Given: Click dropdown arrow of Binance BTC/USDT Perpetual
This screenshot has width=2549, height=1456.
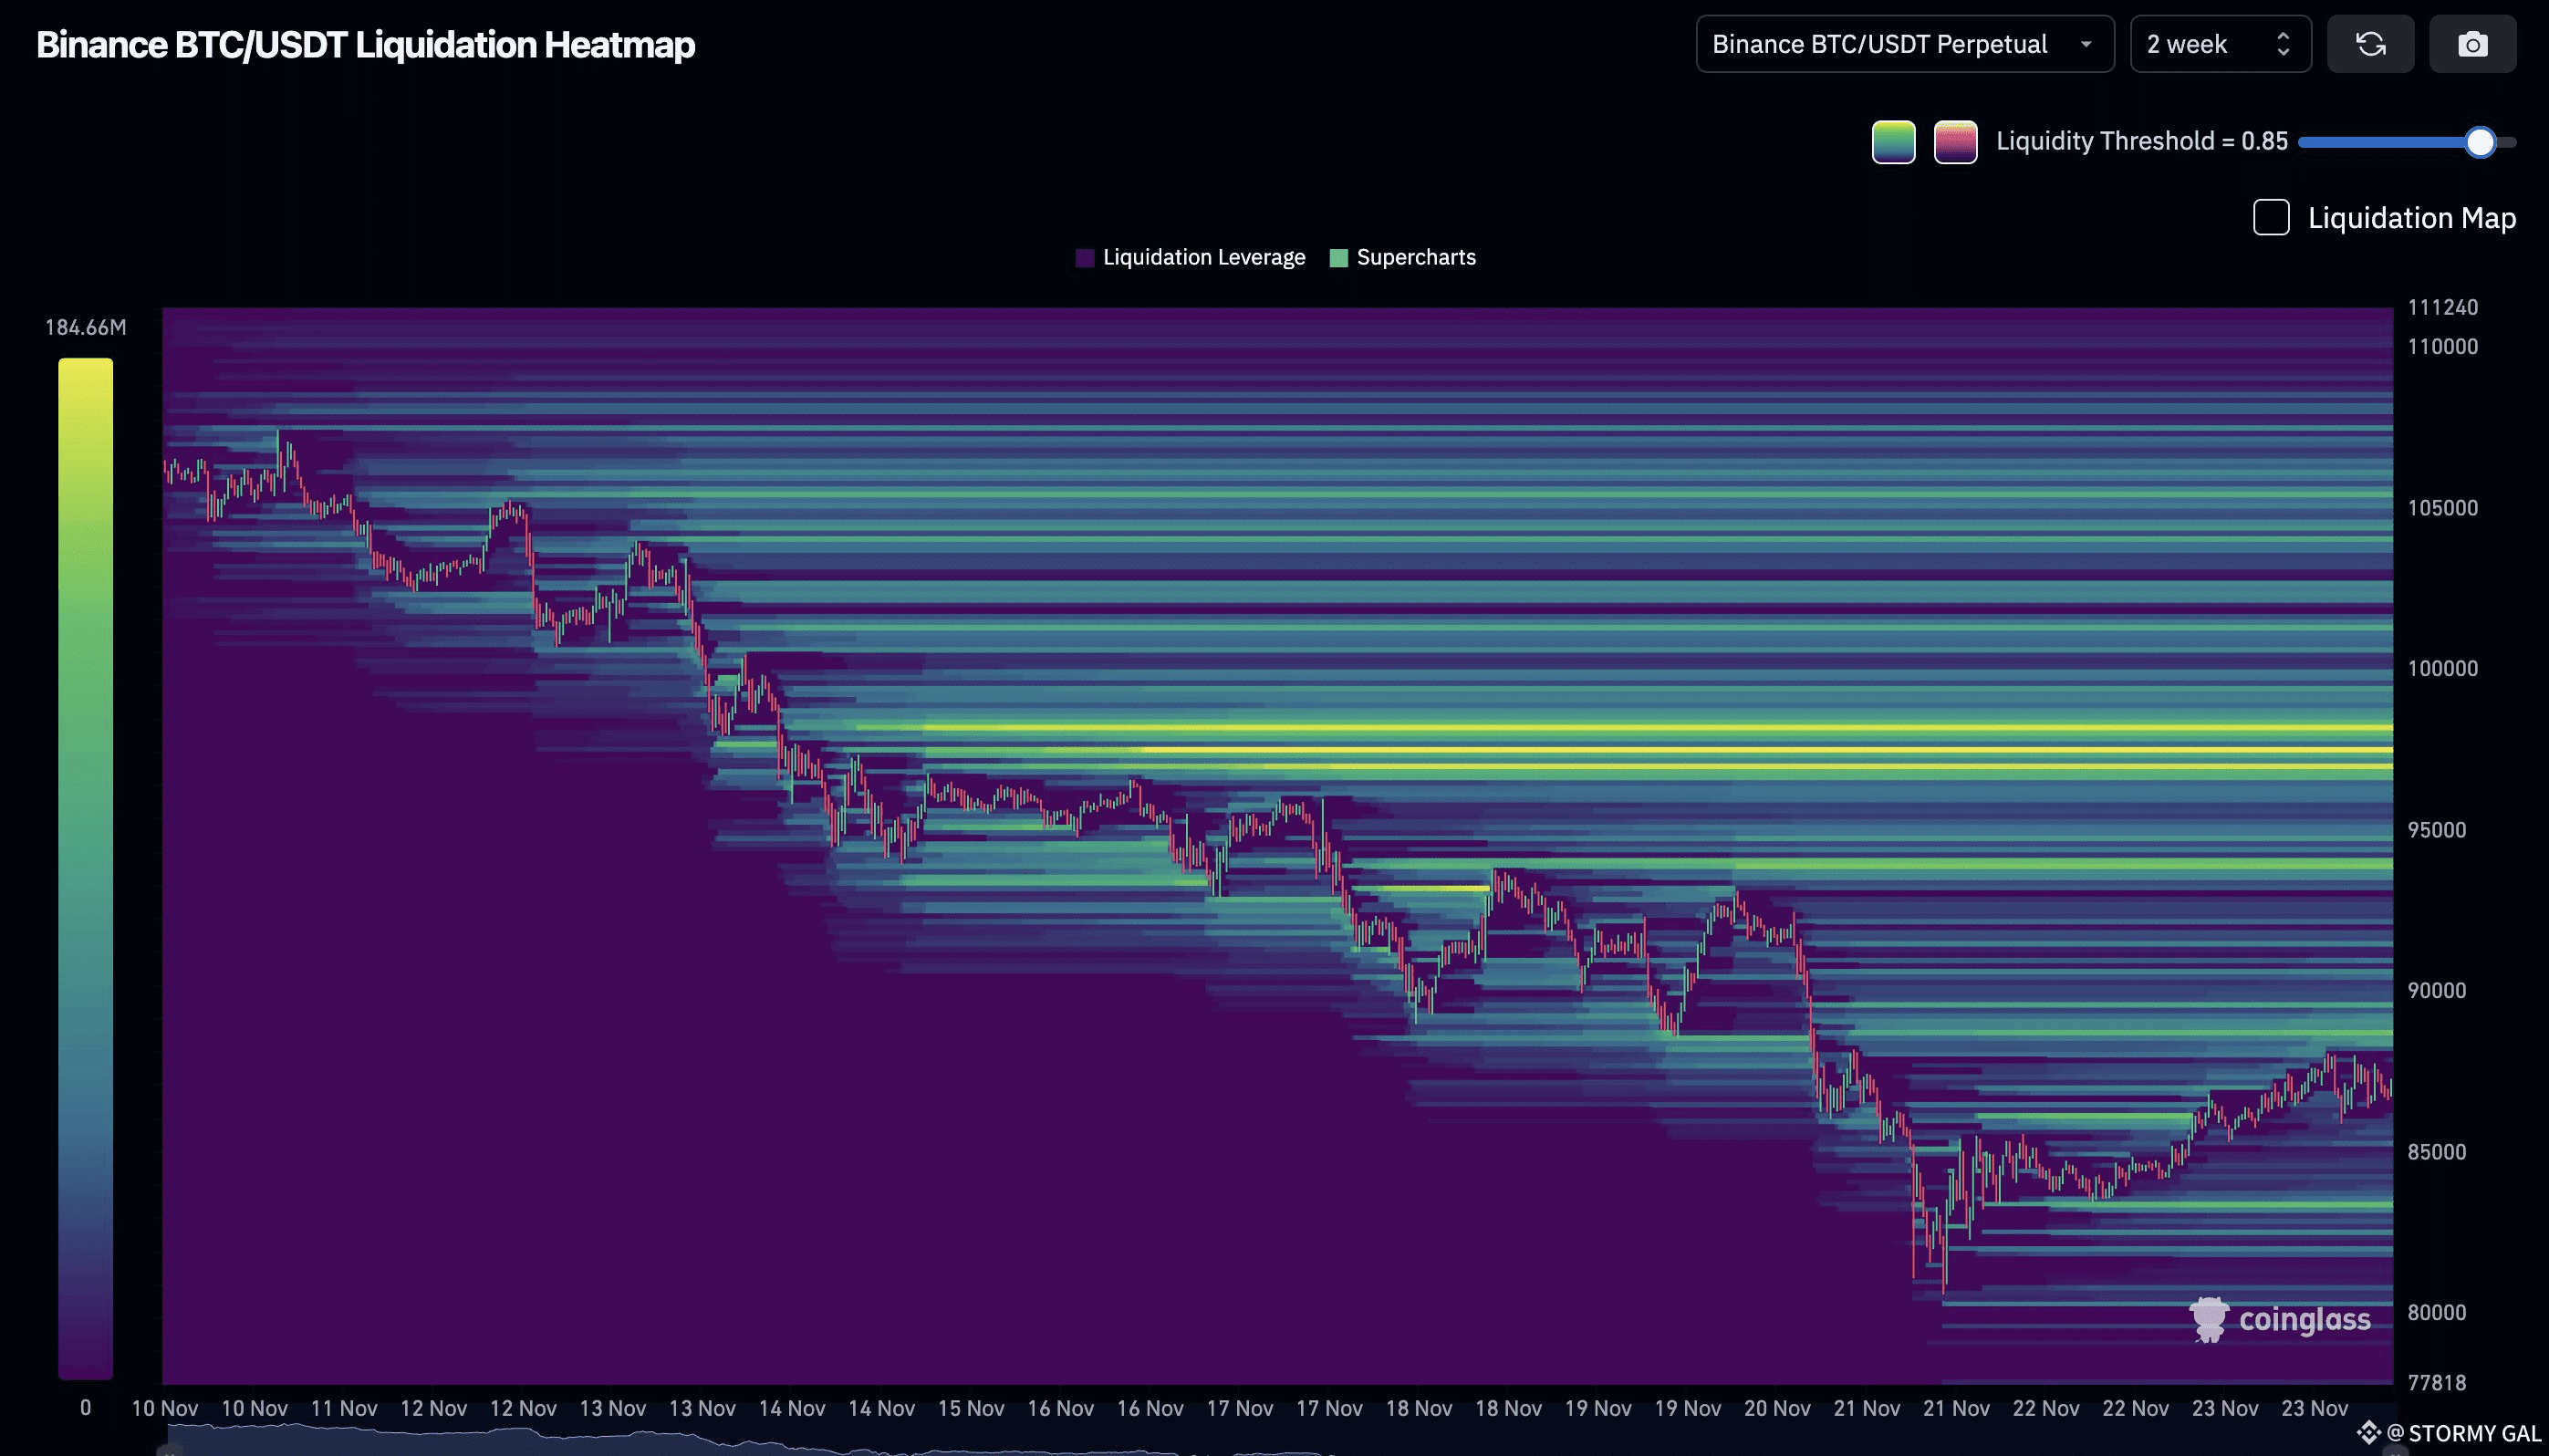Looking at the screenshot, I should 2086,44.
